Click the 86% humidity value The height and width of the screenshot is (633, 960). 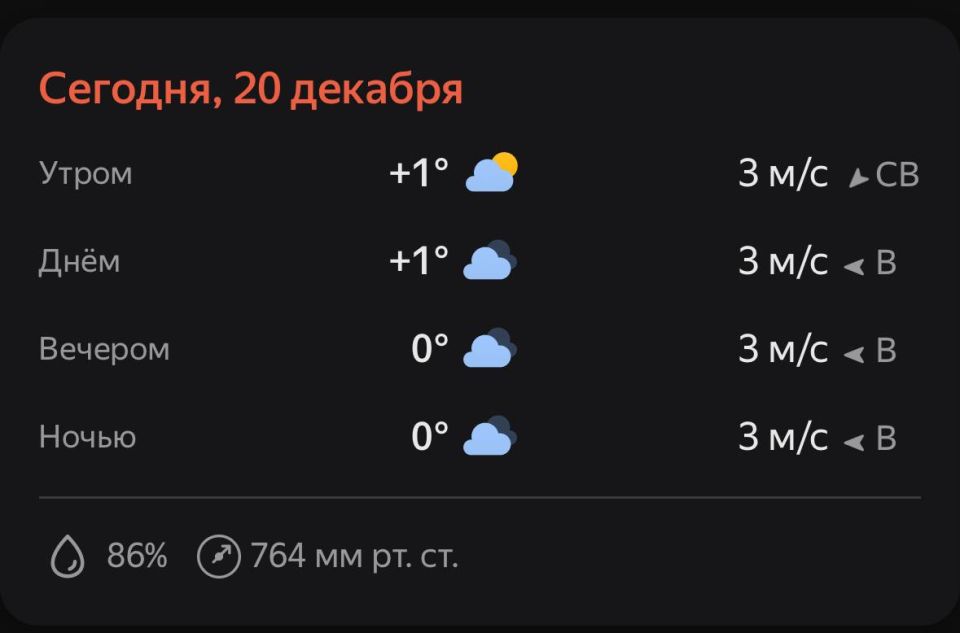click(x=137, y=556)
